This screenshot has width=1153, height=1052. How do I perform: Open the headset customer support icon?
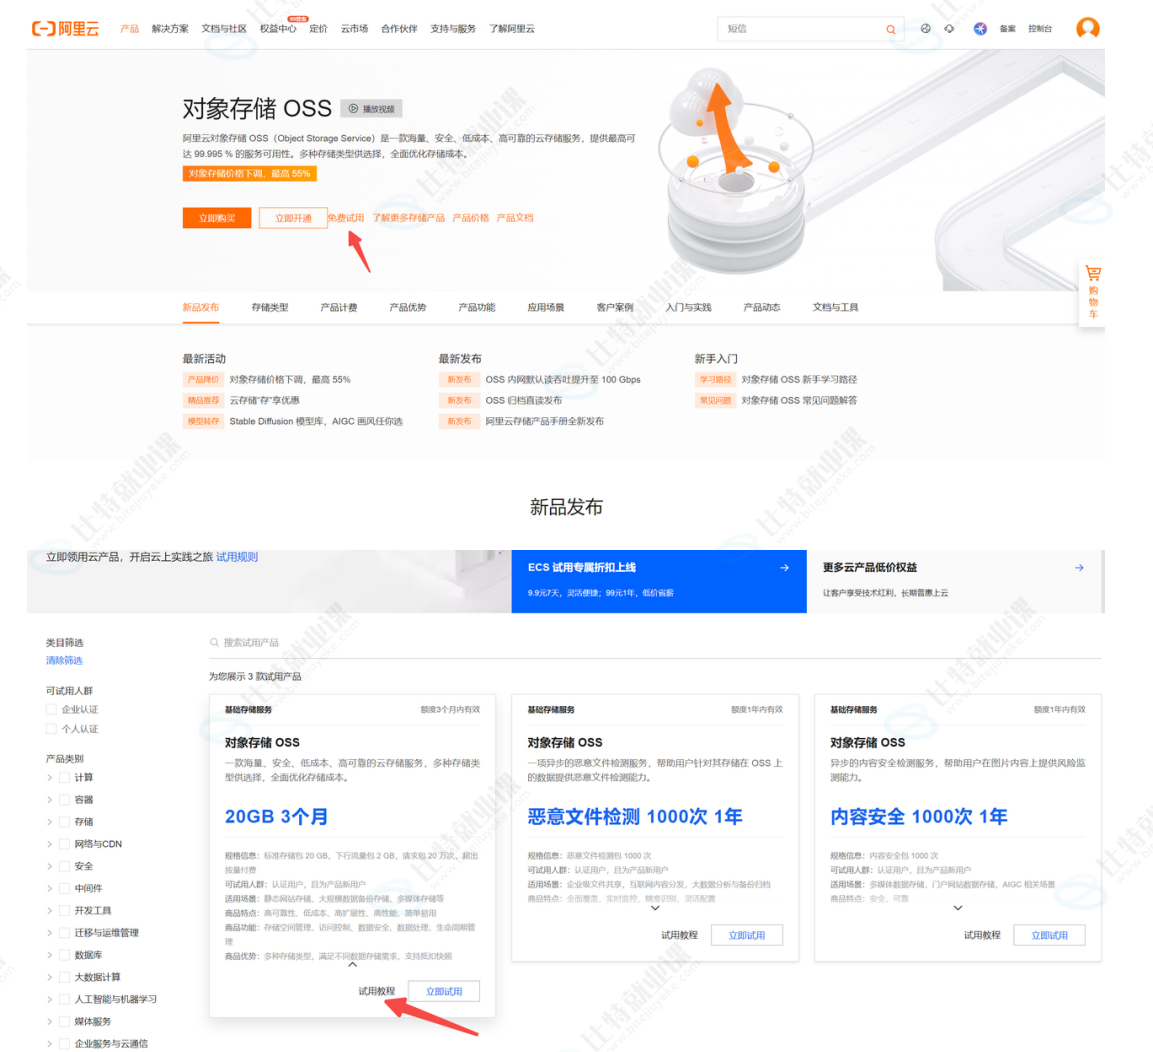tap(949, 29)
